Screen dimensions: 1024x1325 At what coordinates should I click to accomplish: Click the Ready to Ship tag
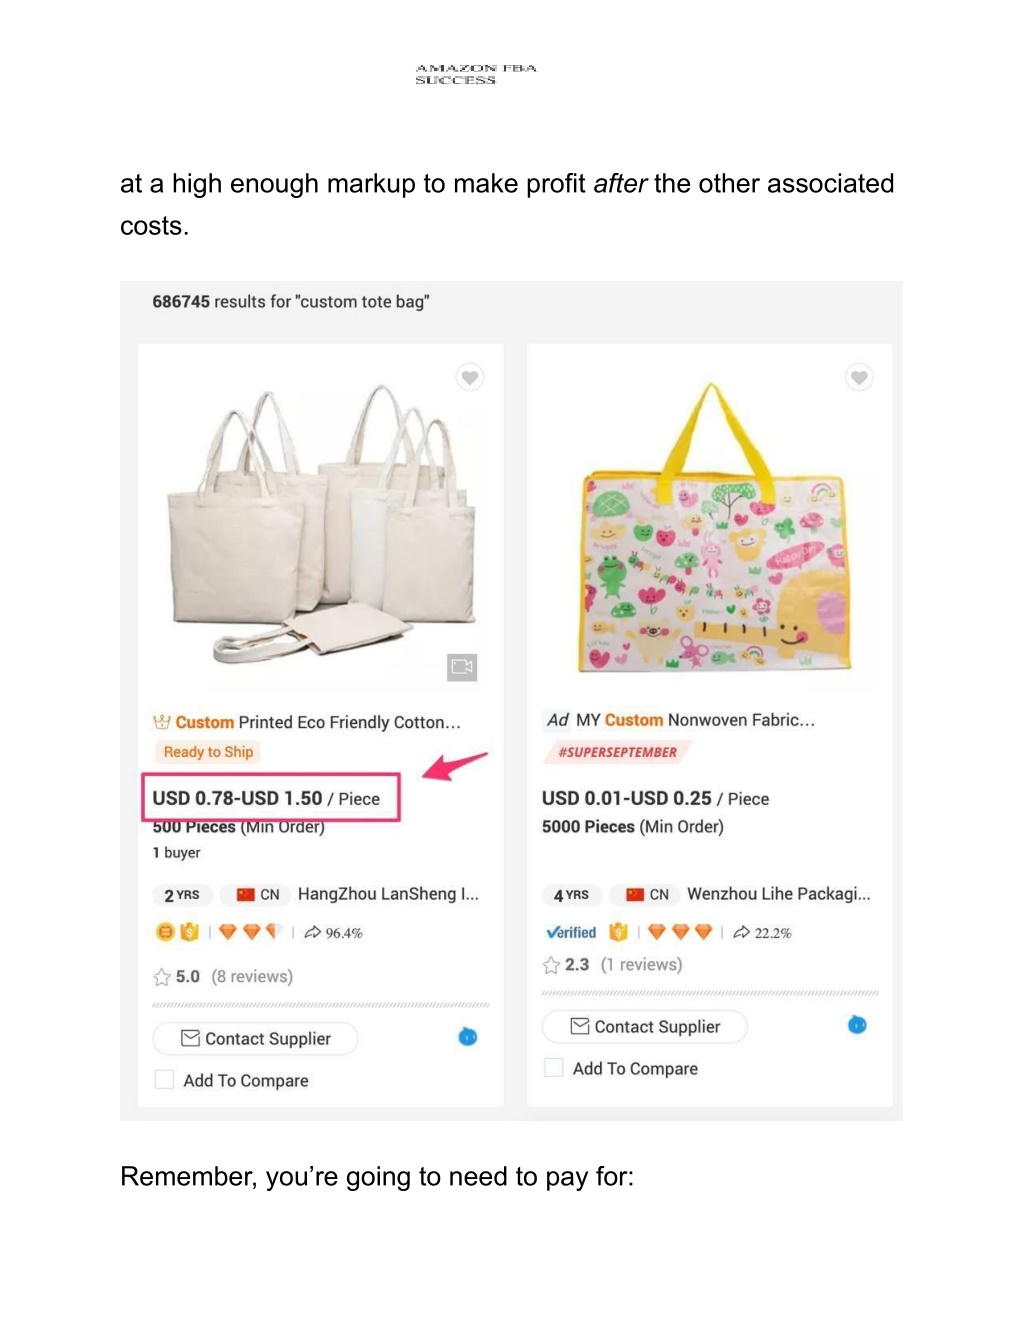(208, 752)
